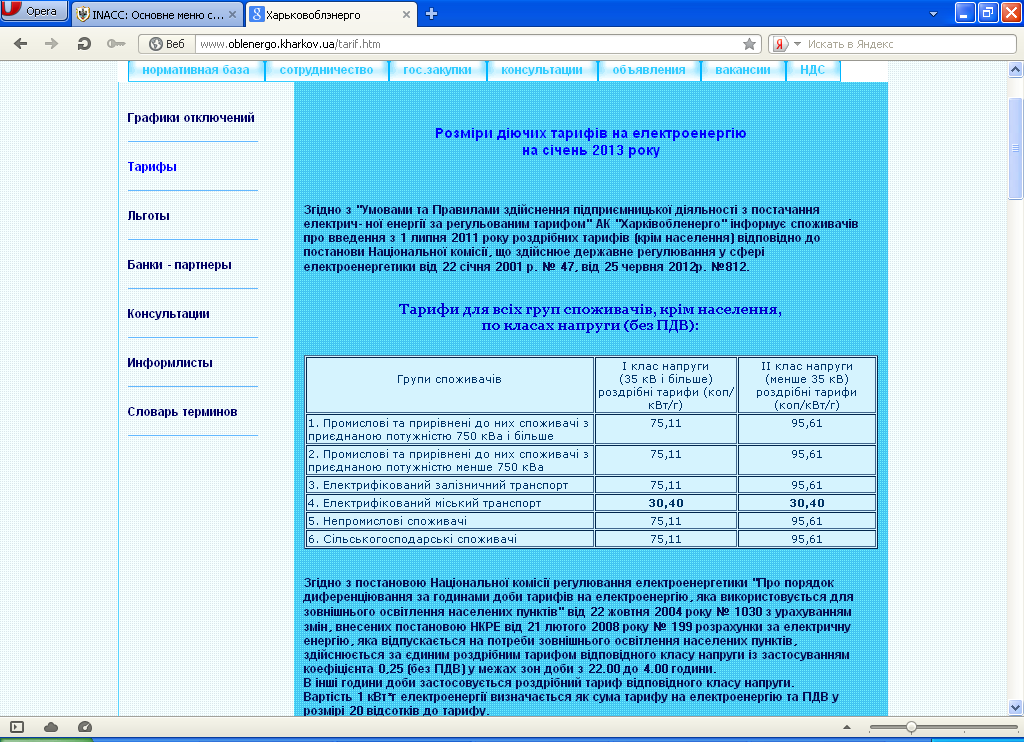Click row 6. Сільськогосподарські споживачі
This screenshot has height=742, width=1024.
pos(449,539)
